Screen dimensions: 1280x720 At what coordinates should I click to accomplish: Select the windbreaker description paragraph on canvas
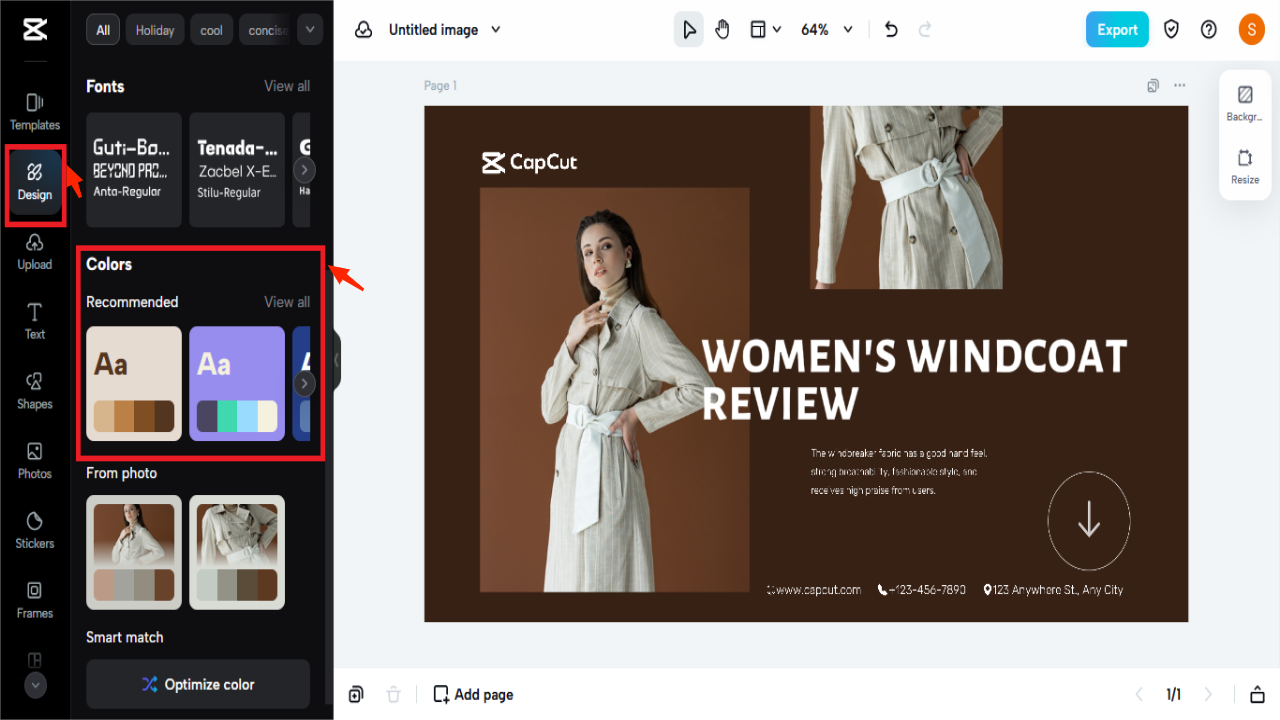(x=899, y=472)
